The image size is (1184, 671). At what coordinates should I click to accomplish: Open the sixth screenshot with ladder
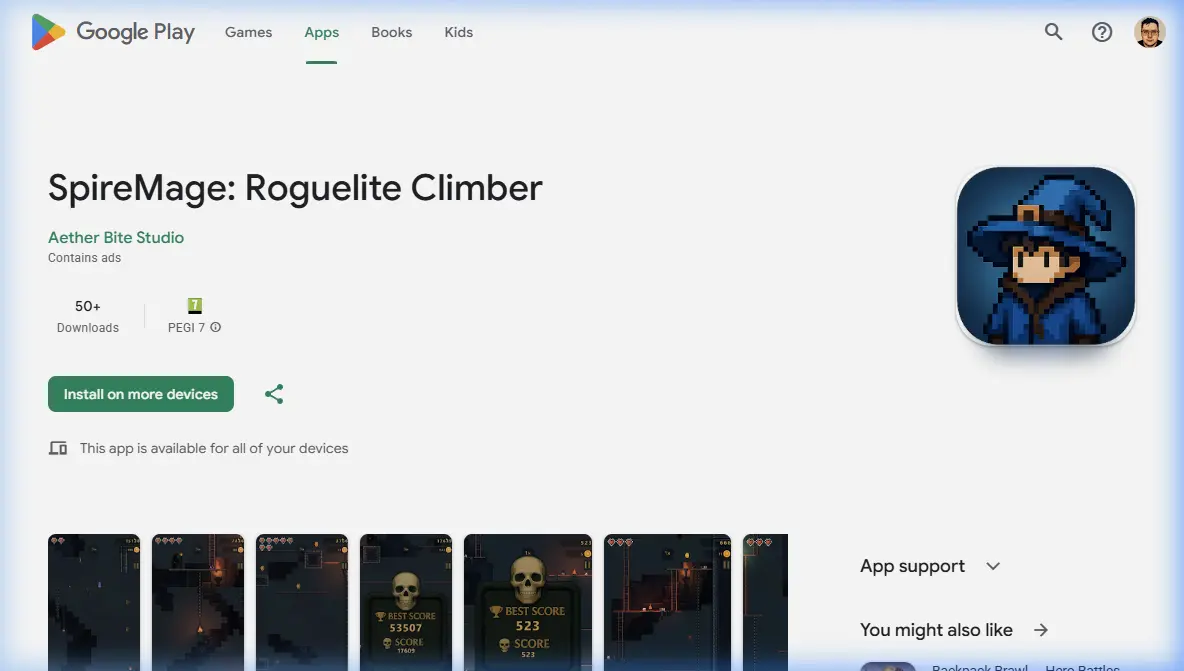(668, 602)
